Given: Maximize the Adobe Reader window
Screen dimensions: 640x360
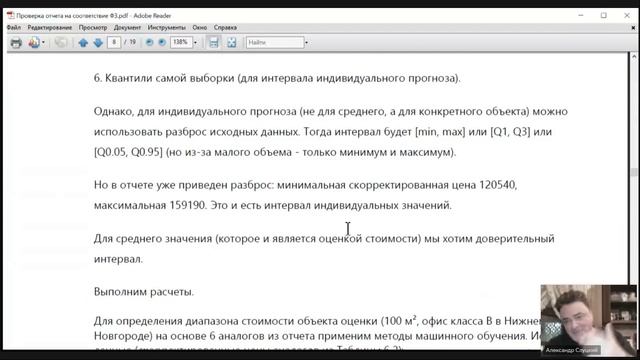Looking at the screenshot, I should tap(604, 16).
